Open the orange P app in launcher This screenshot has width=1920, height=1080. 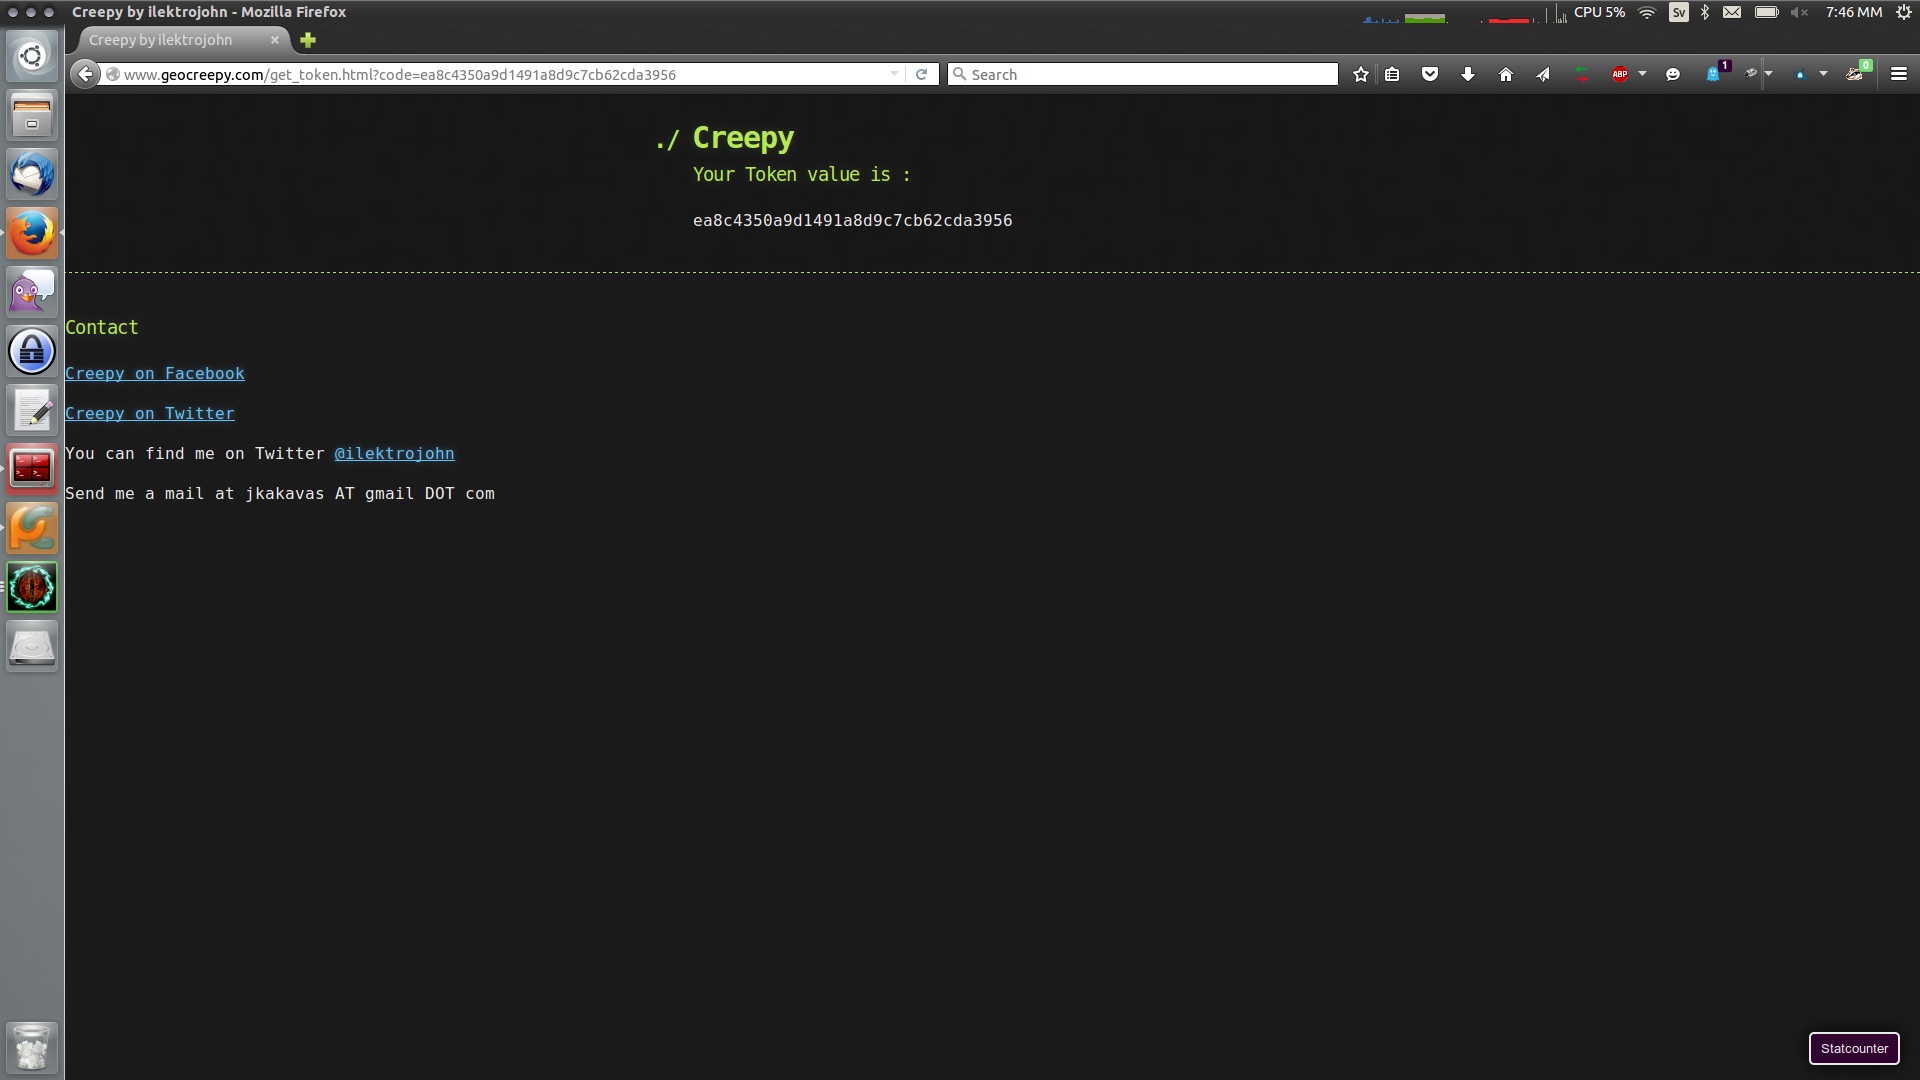(x=32, y=528)
